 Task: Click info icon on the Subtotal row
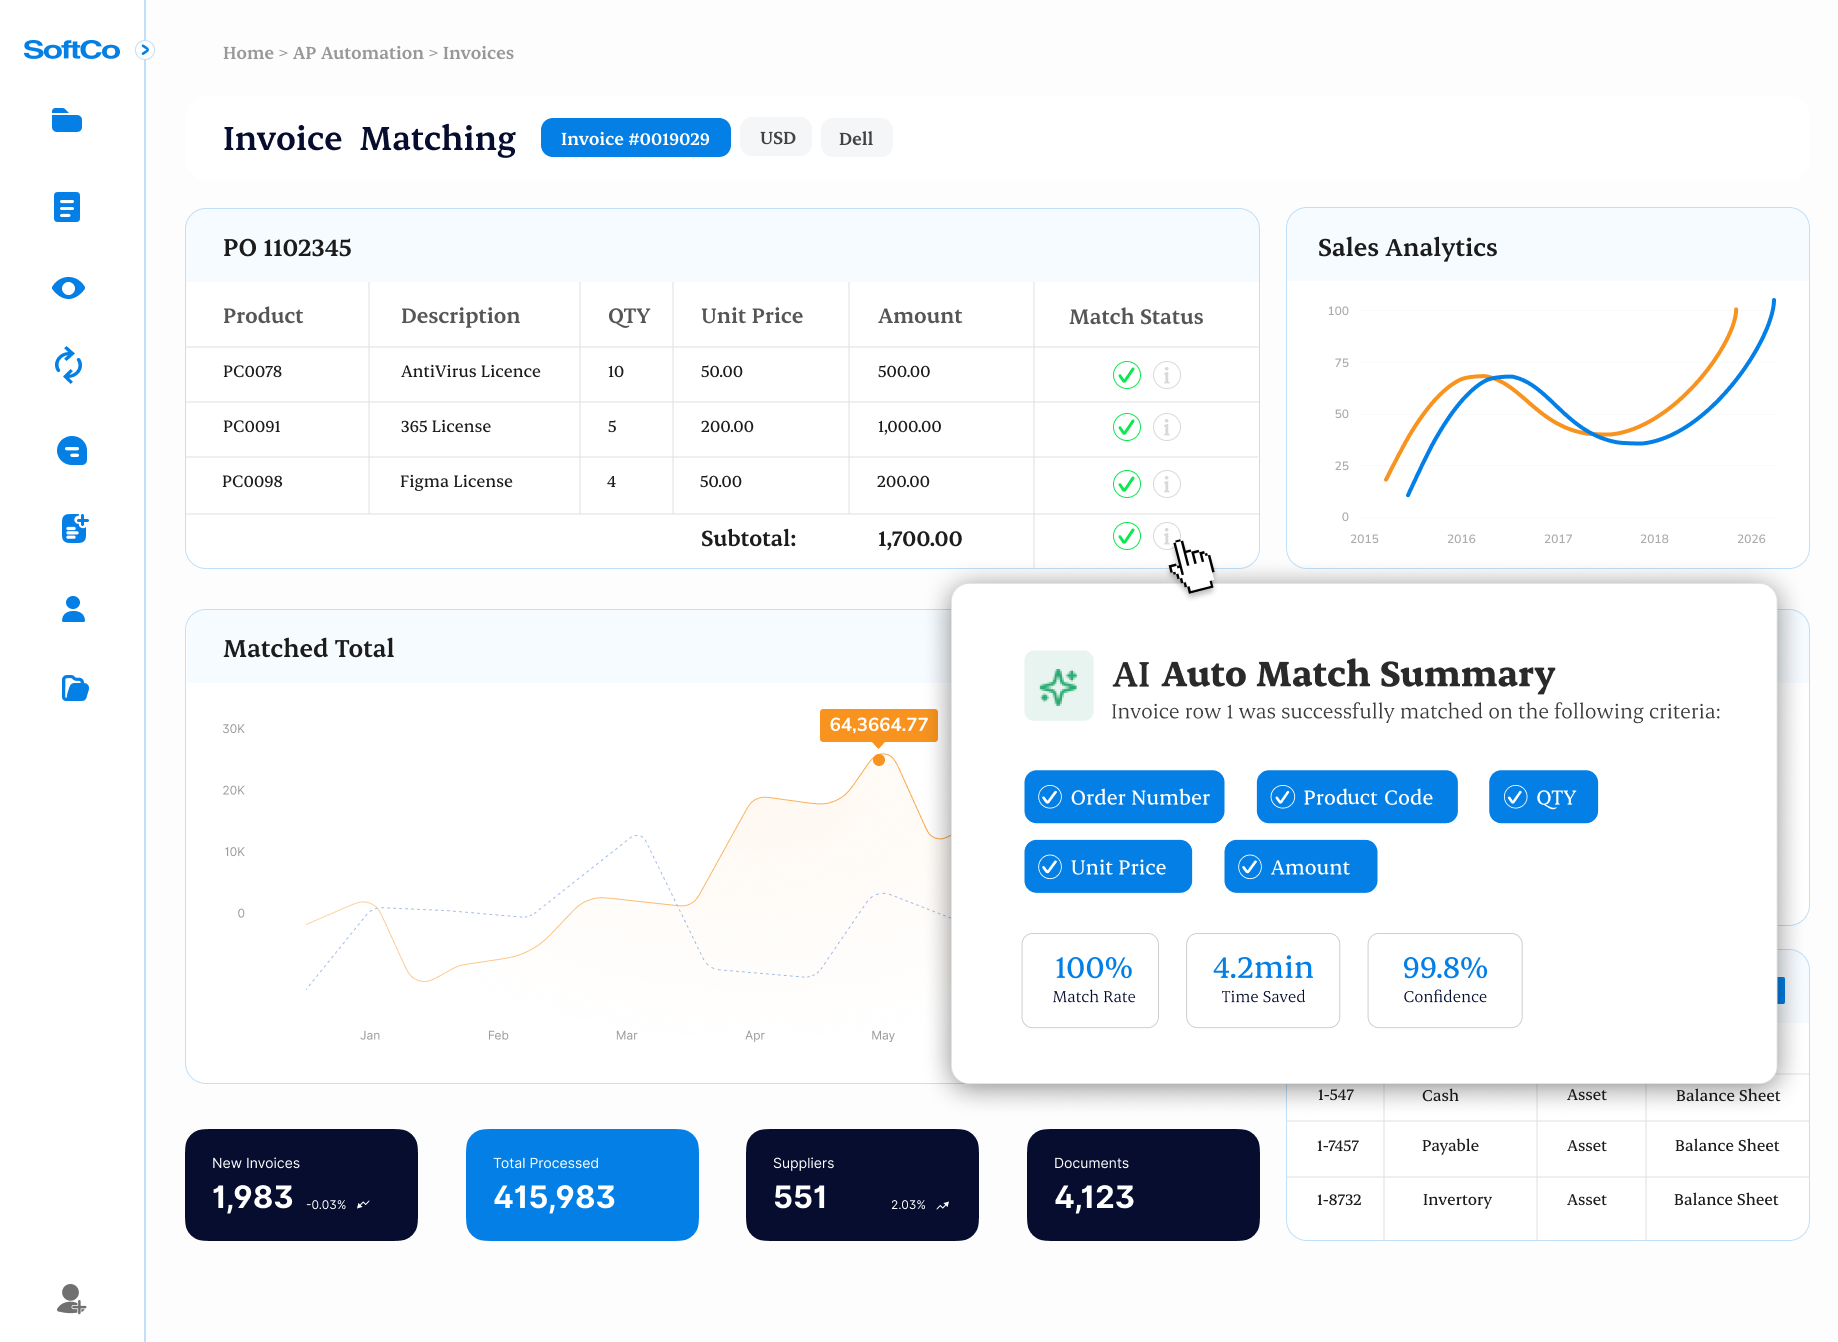pyautogui.click(x=1166, y=536)
